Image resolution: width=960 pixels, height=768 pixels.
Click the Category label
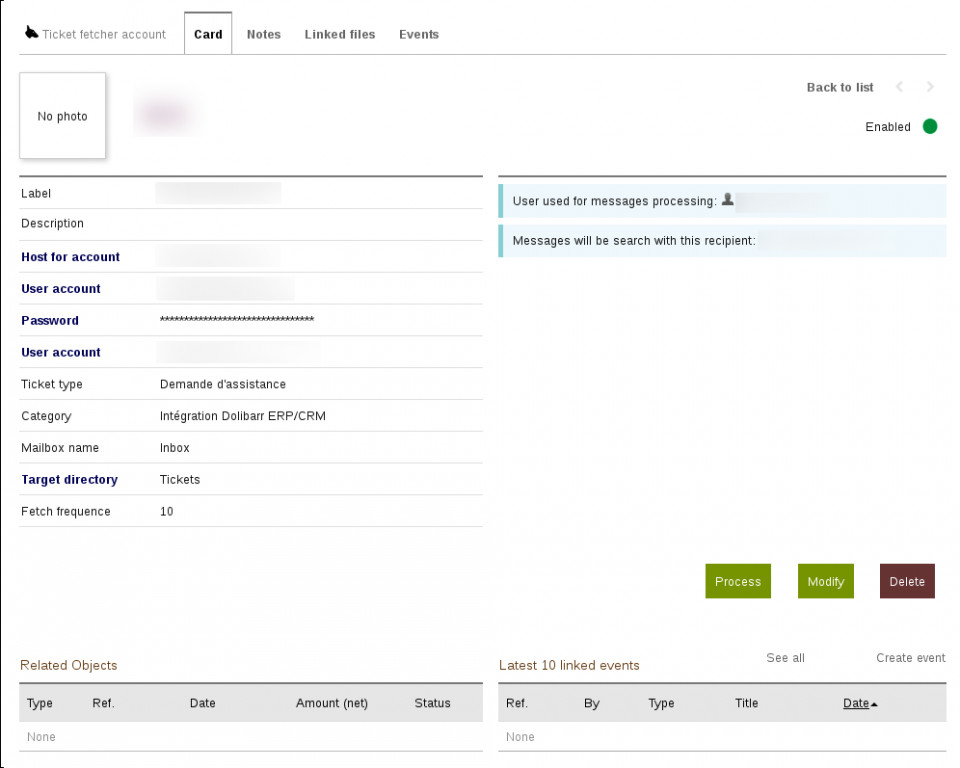[x=46, y=416]
